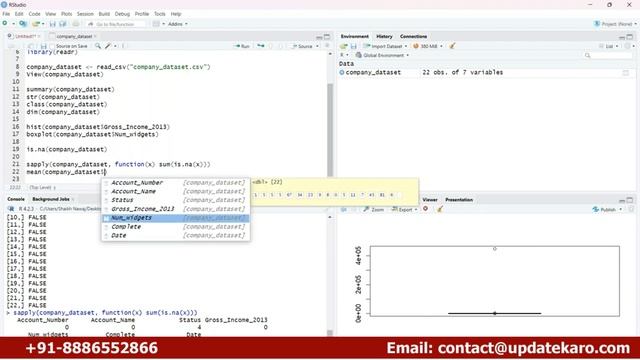Image resolution: width=640 pixels, height=360 pixels.
Task: Switch to the Background Jobs tab
Action: point(51,199)
